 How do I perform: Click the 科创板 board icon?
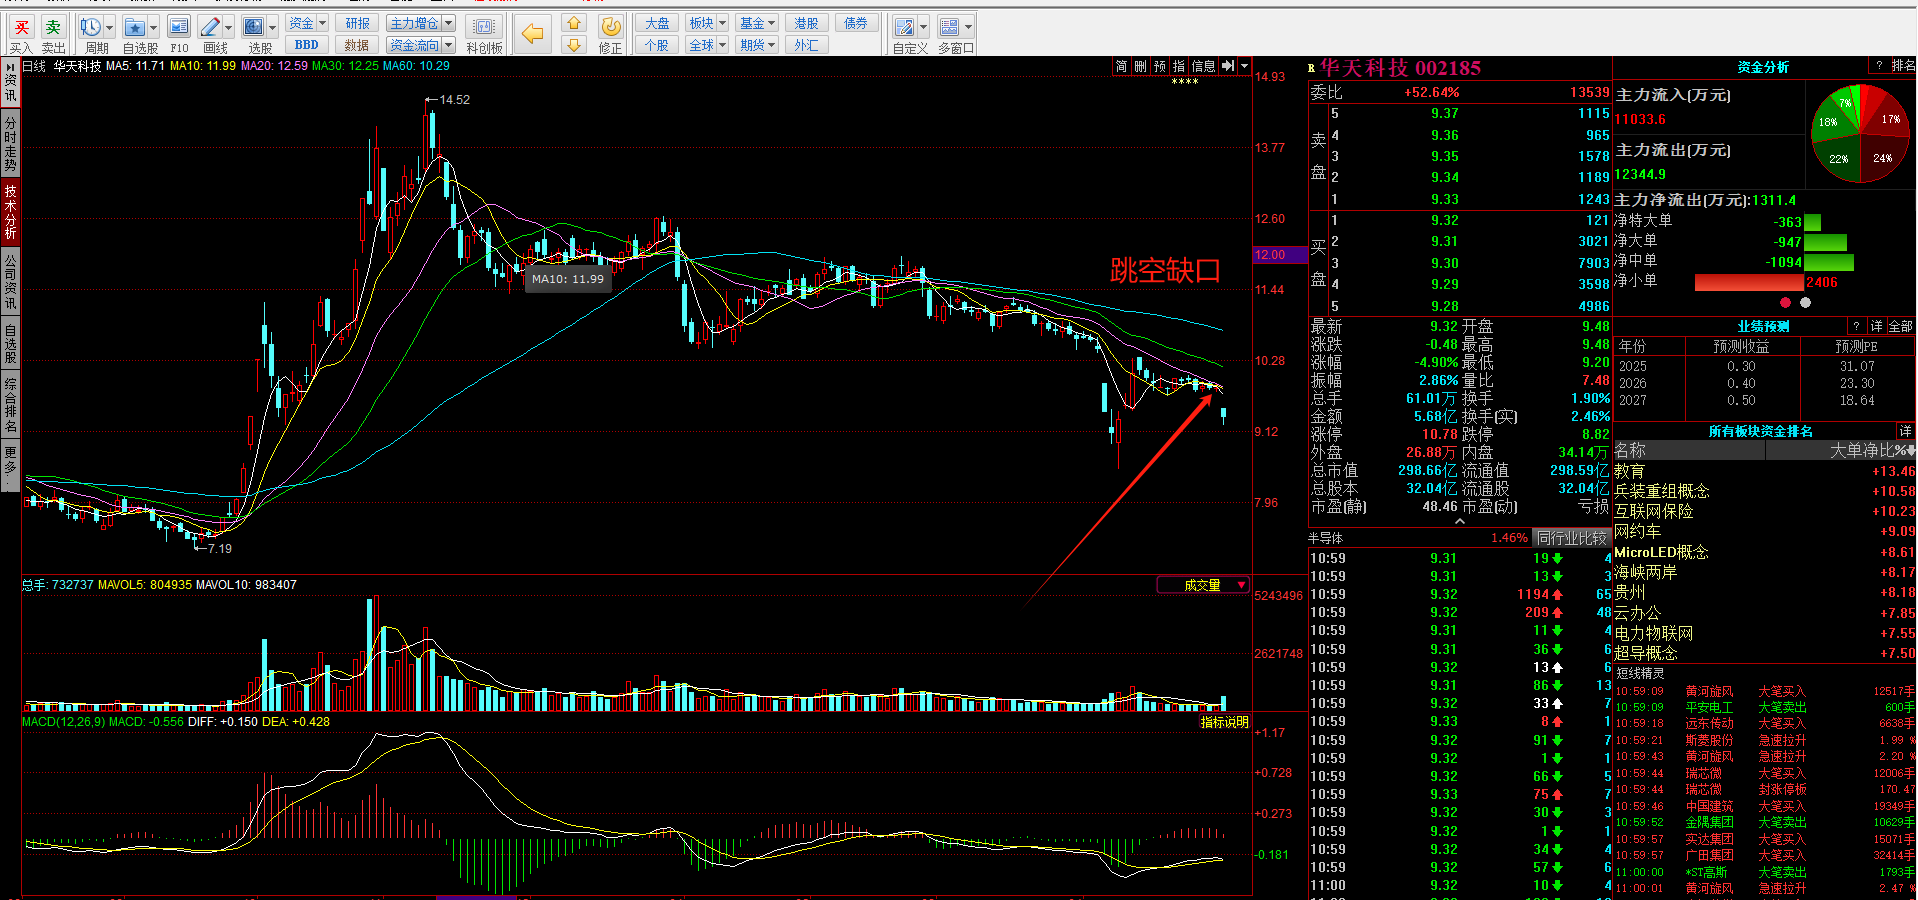point(484,27)
